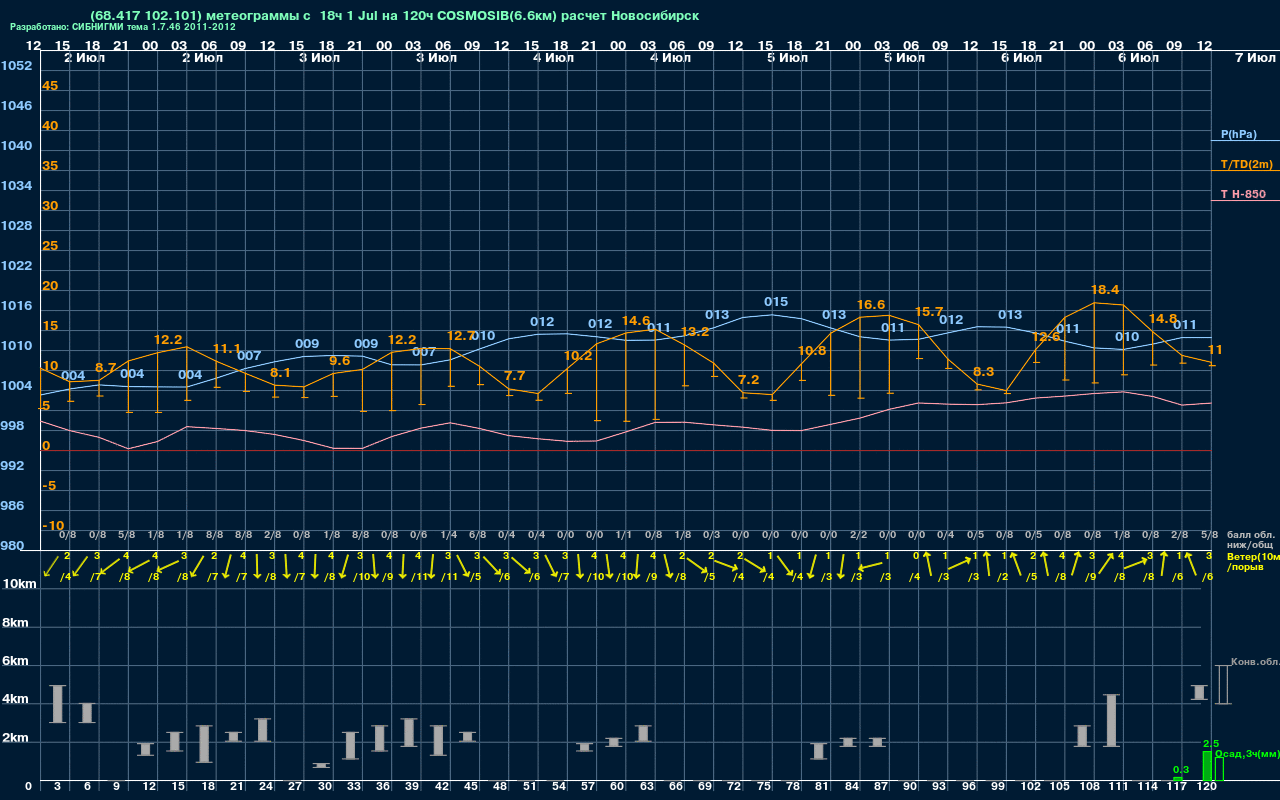
Task: Click the 10km altitude axis label
Action: (x=20, y=584)
